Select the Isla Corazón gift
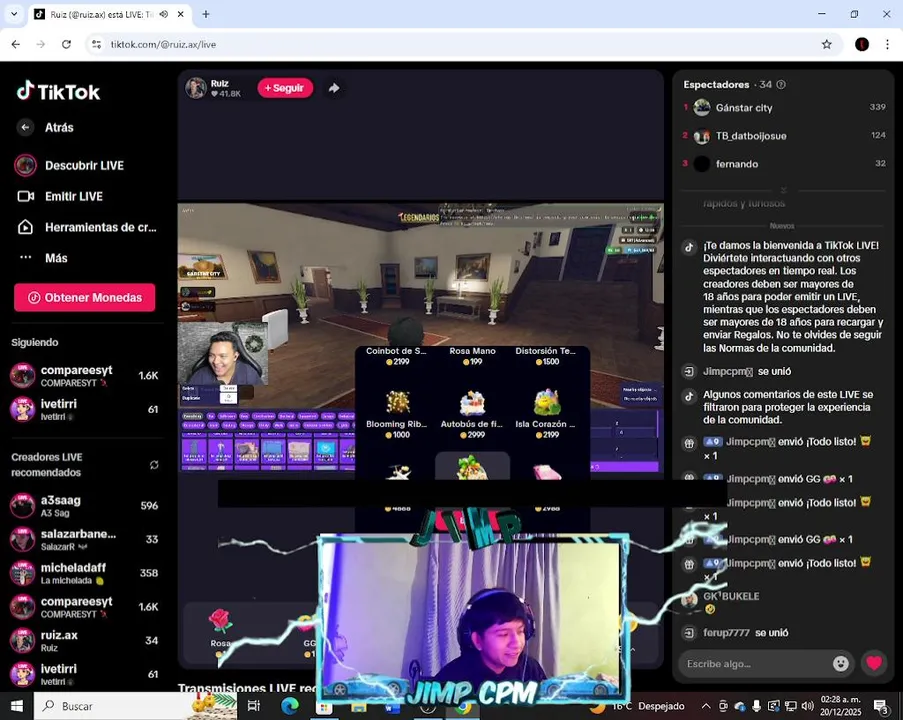This screenshot has height=720, width=903. (x=545, y=414)
